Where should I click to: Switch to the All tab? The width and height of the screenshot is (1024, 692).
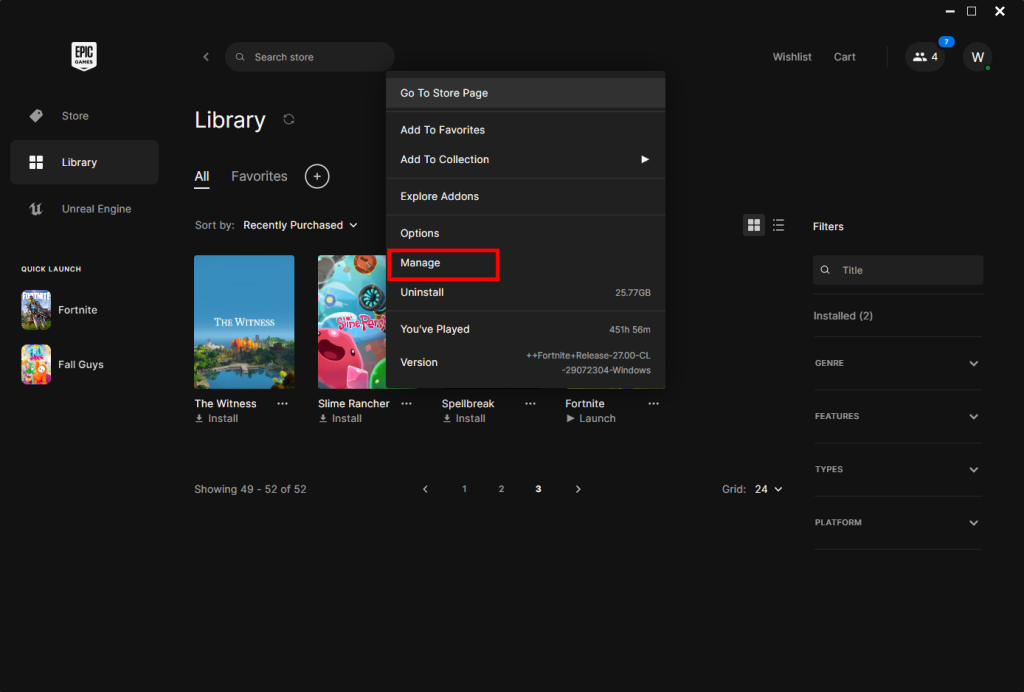(202, 176)
